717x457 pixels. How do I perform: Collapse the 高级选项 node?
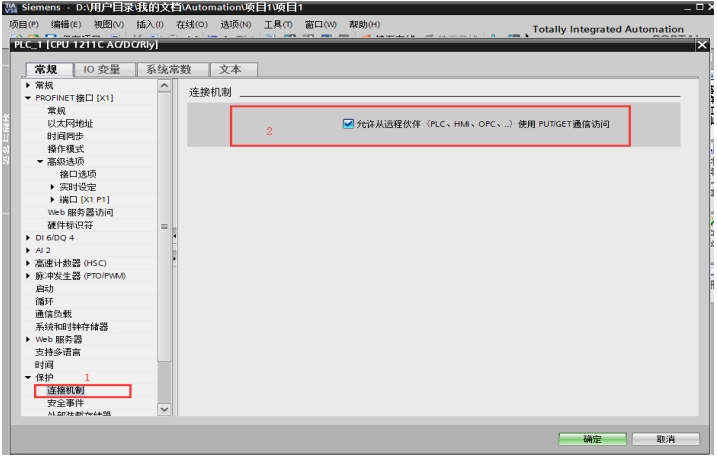(40, 161)
